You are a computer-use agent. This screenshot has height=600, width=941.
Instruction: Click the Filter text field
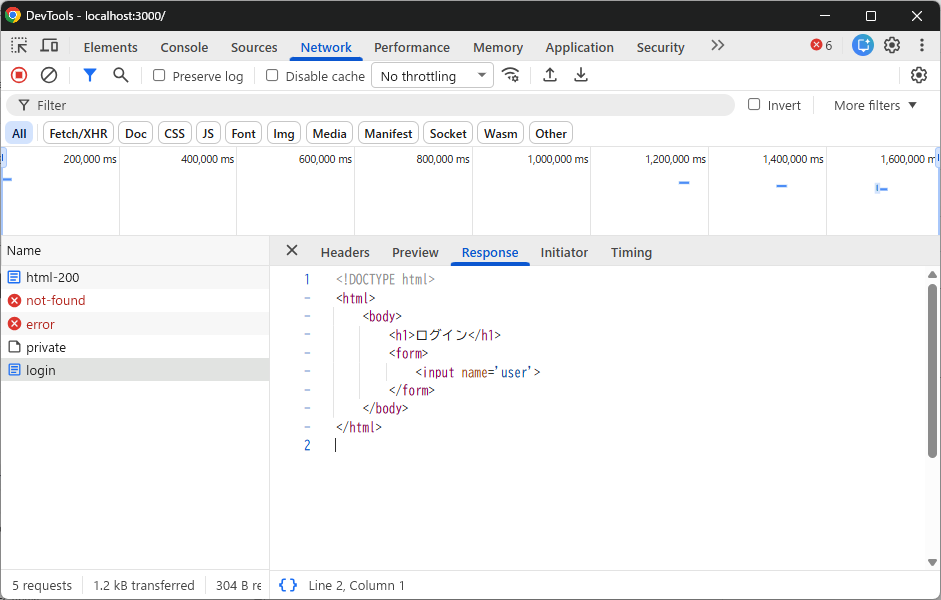point(370,106)
